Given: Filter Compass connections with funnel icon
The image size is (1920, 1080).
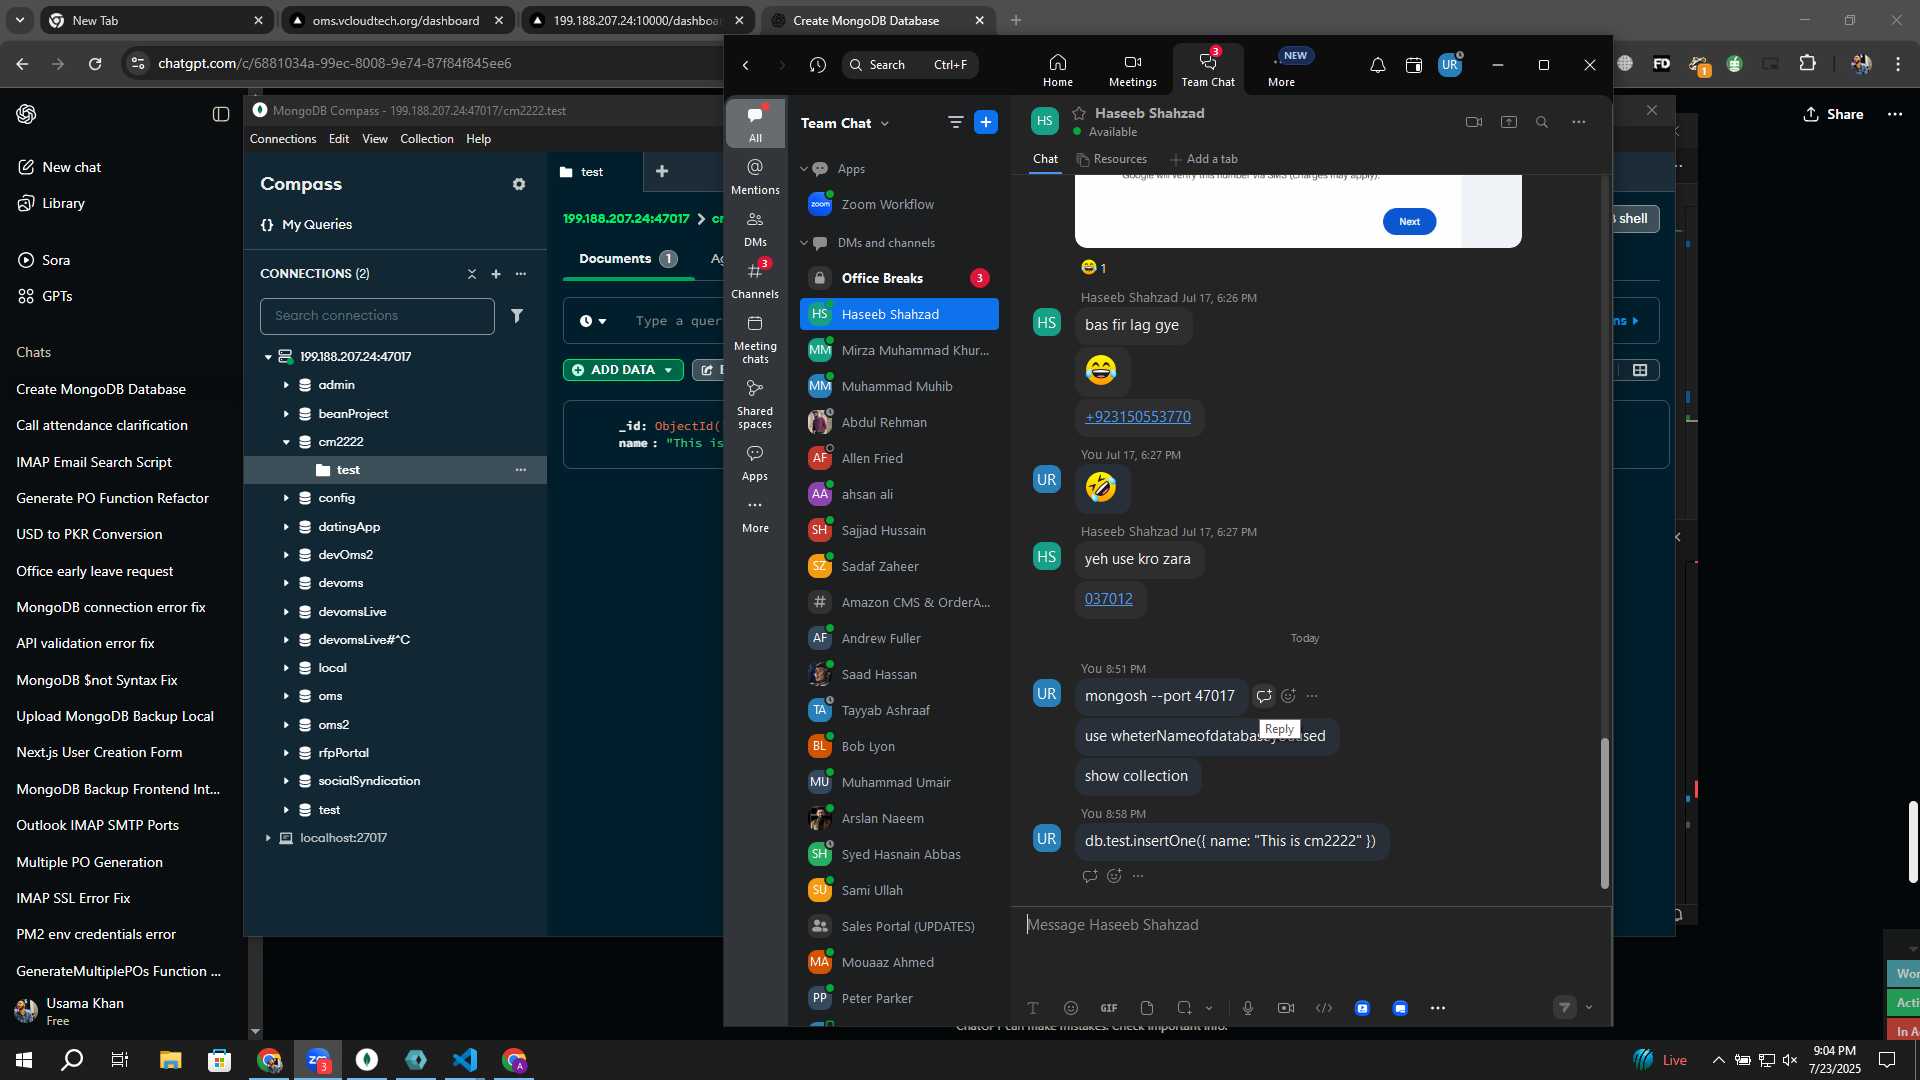Looking at the screenshot, I should [x=517, y=316].
